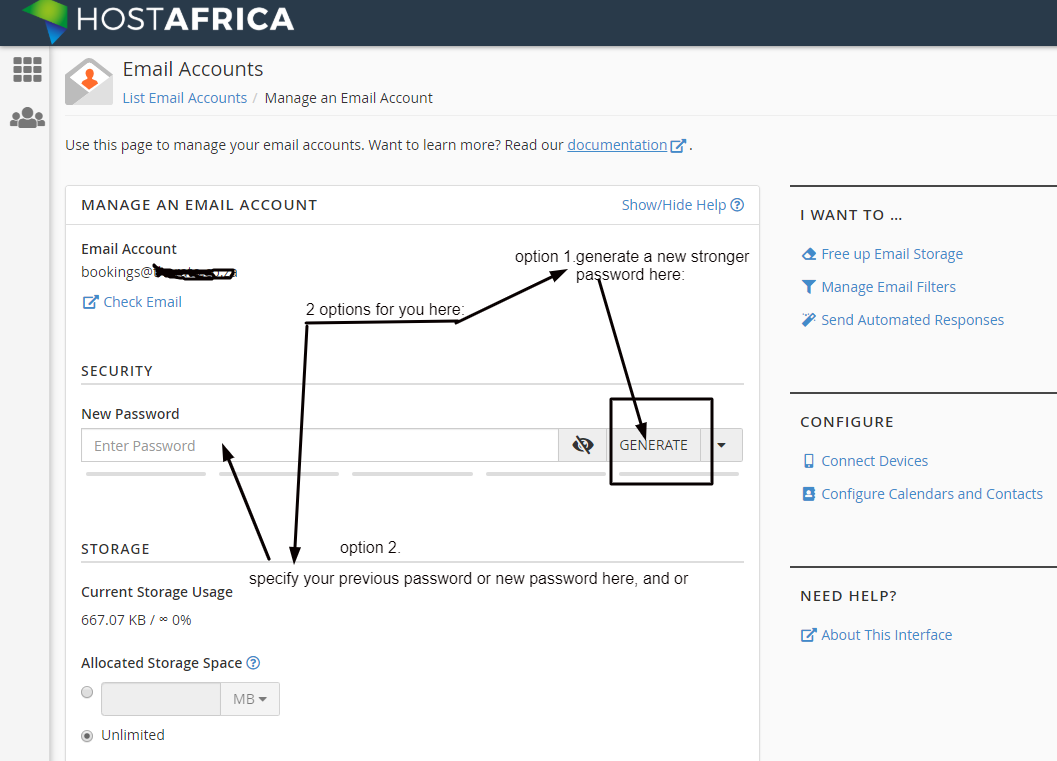The image size is (1057, 761).
Task: Toggle password visibility eye icon
Action: [583, 445]
